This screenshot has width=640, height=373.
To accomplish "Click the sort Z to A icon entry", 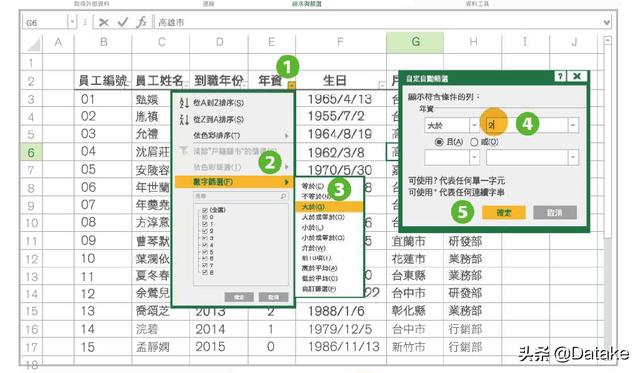I will (x=184, y=119).
